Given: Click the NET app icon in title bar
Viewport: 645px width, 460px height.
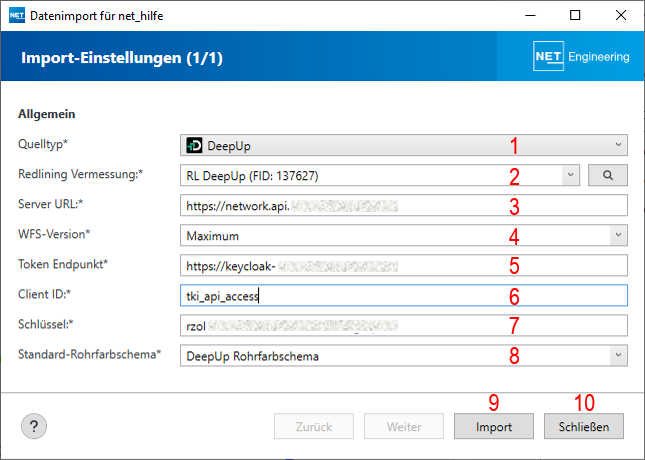Looking at the screenshot, I should (x=16, y=15).
